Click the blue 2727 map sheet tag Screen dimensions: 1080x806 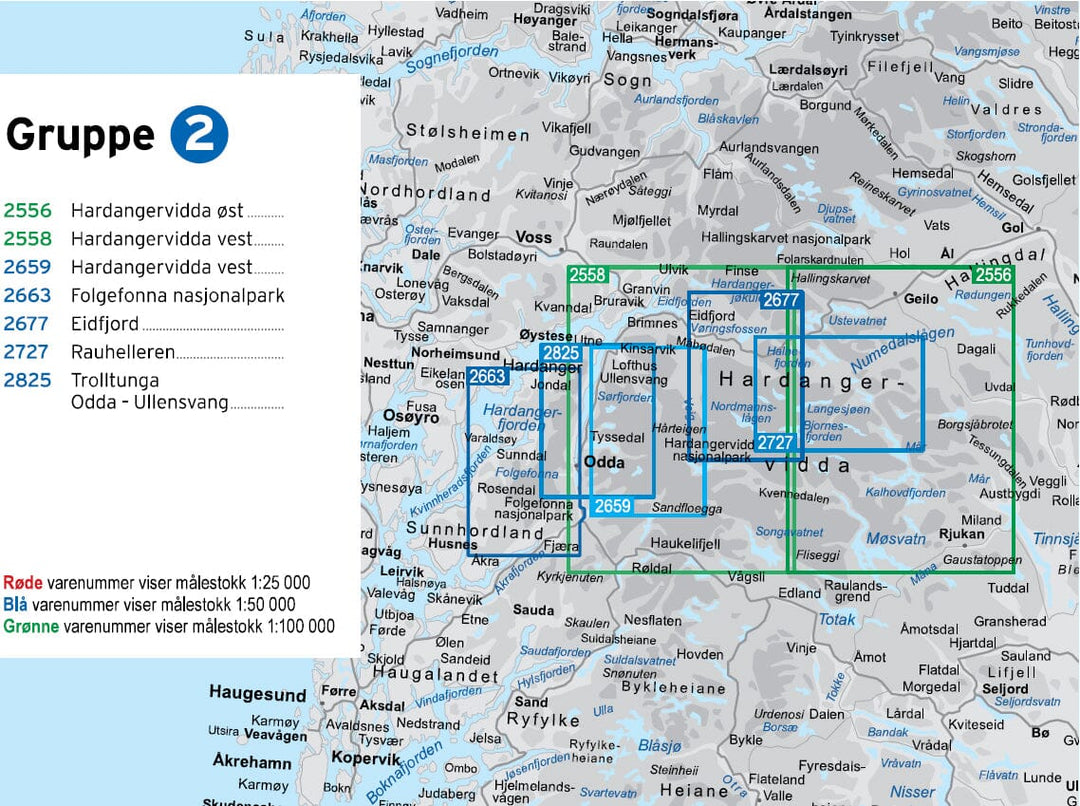pos(775,442)
